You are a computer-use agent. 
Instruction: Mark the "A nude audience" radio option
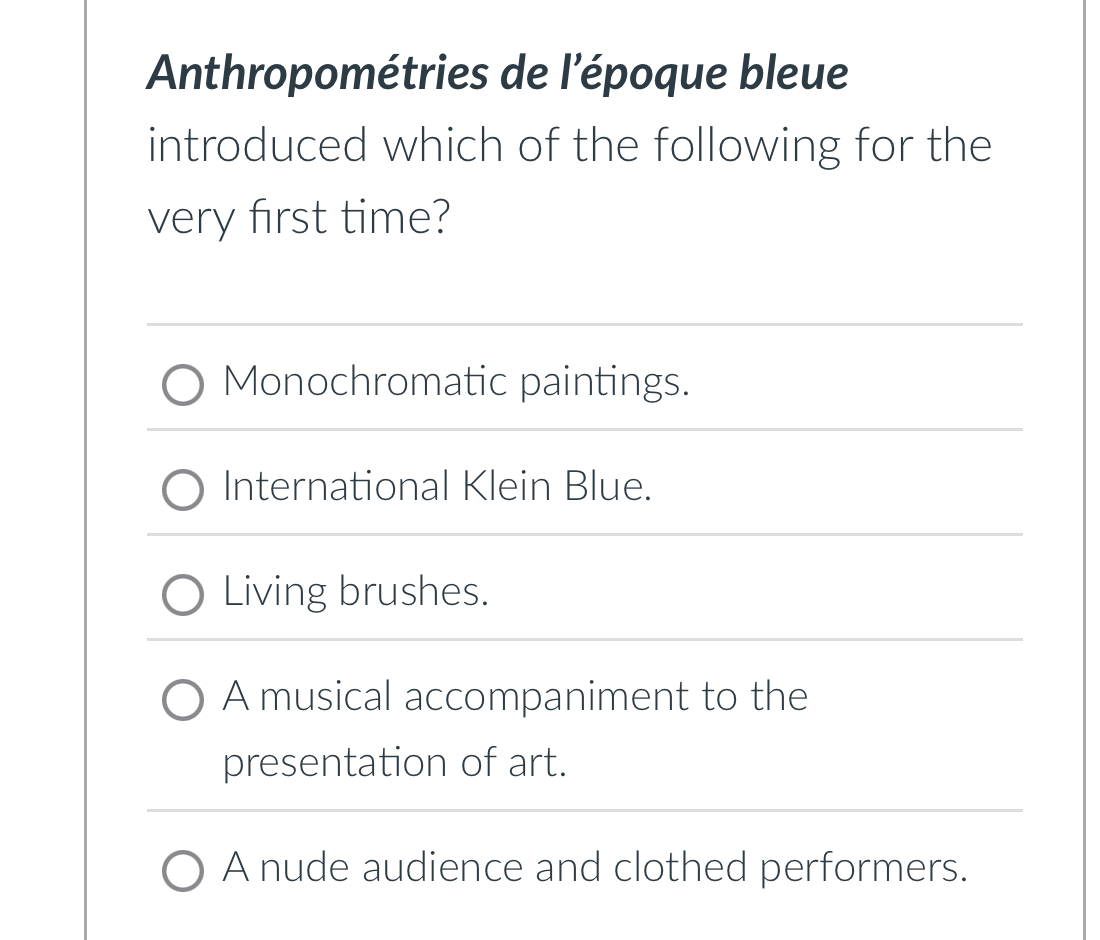click(x=183, y=871)
